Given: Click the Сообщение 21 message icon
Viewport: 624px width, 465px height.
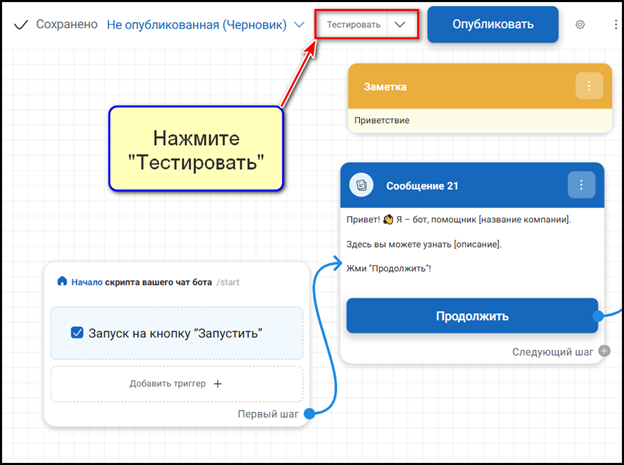Looking at the screenshot, I should [x=360, y=185].
